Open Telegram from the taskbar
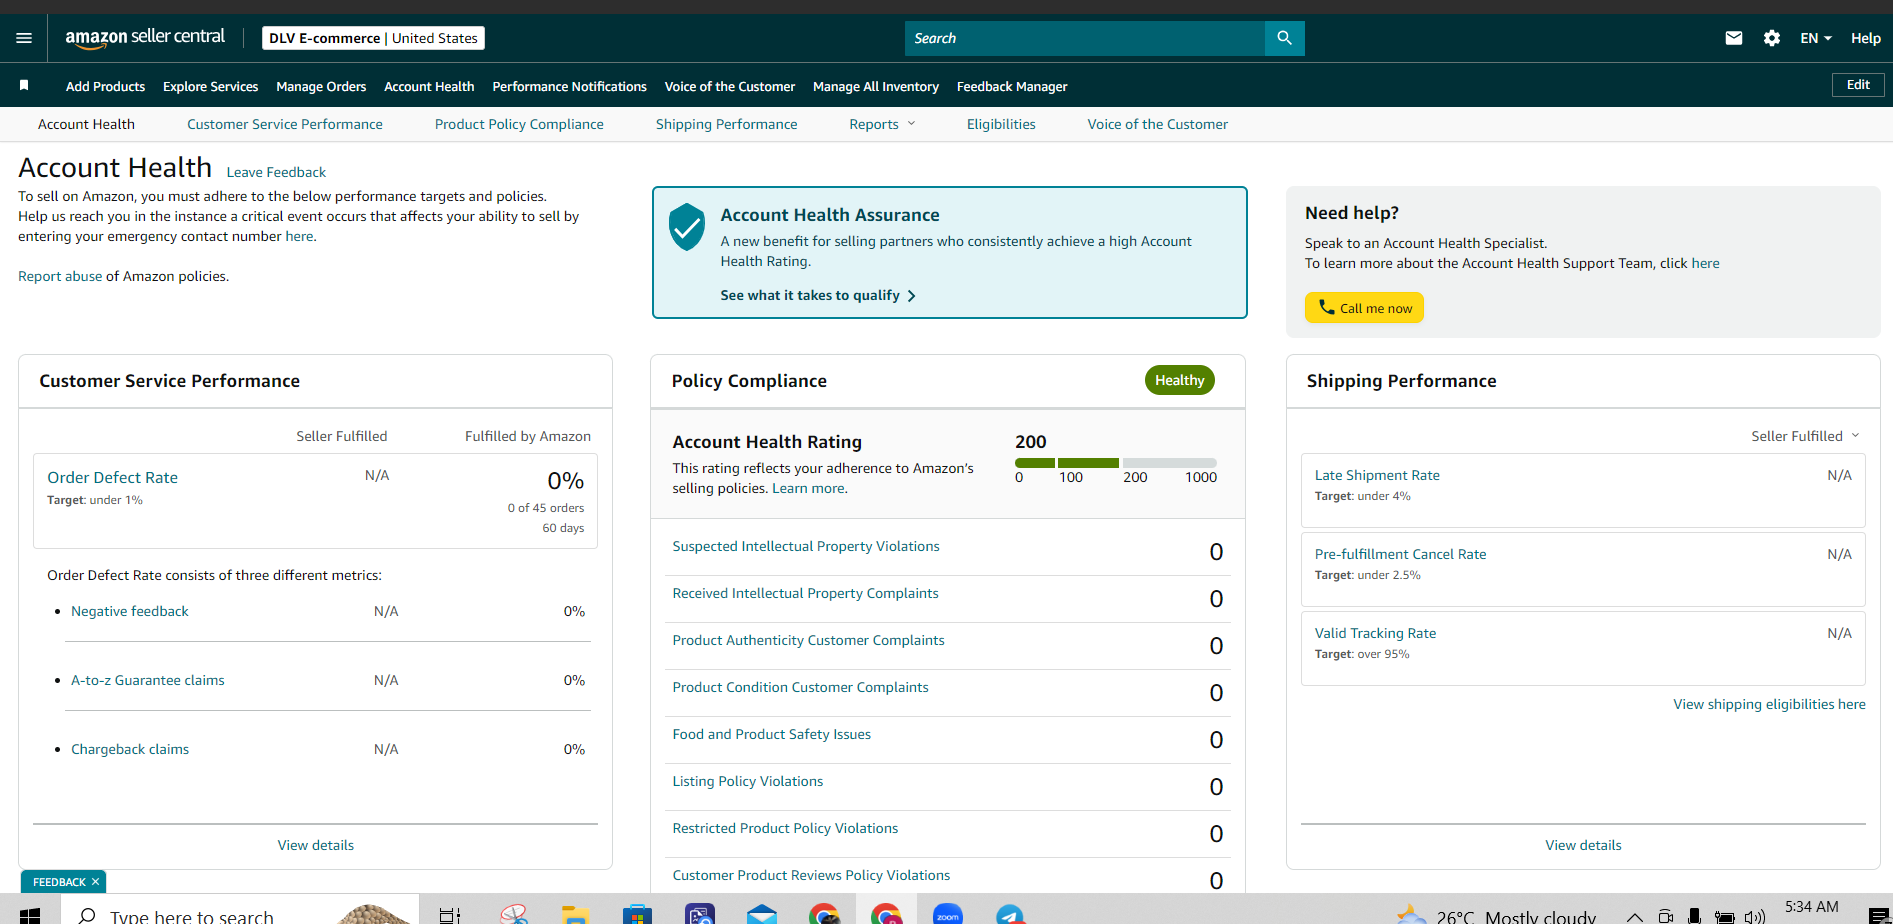This screenshot has width=1893, height=924. [1010, 915]
